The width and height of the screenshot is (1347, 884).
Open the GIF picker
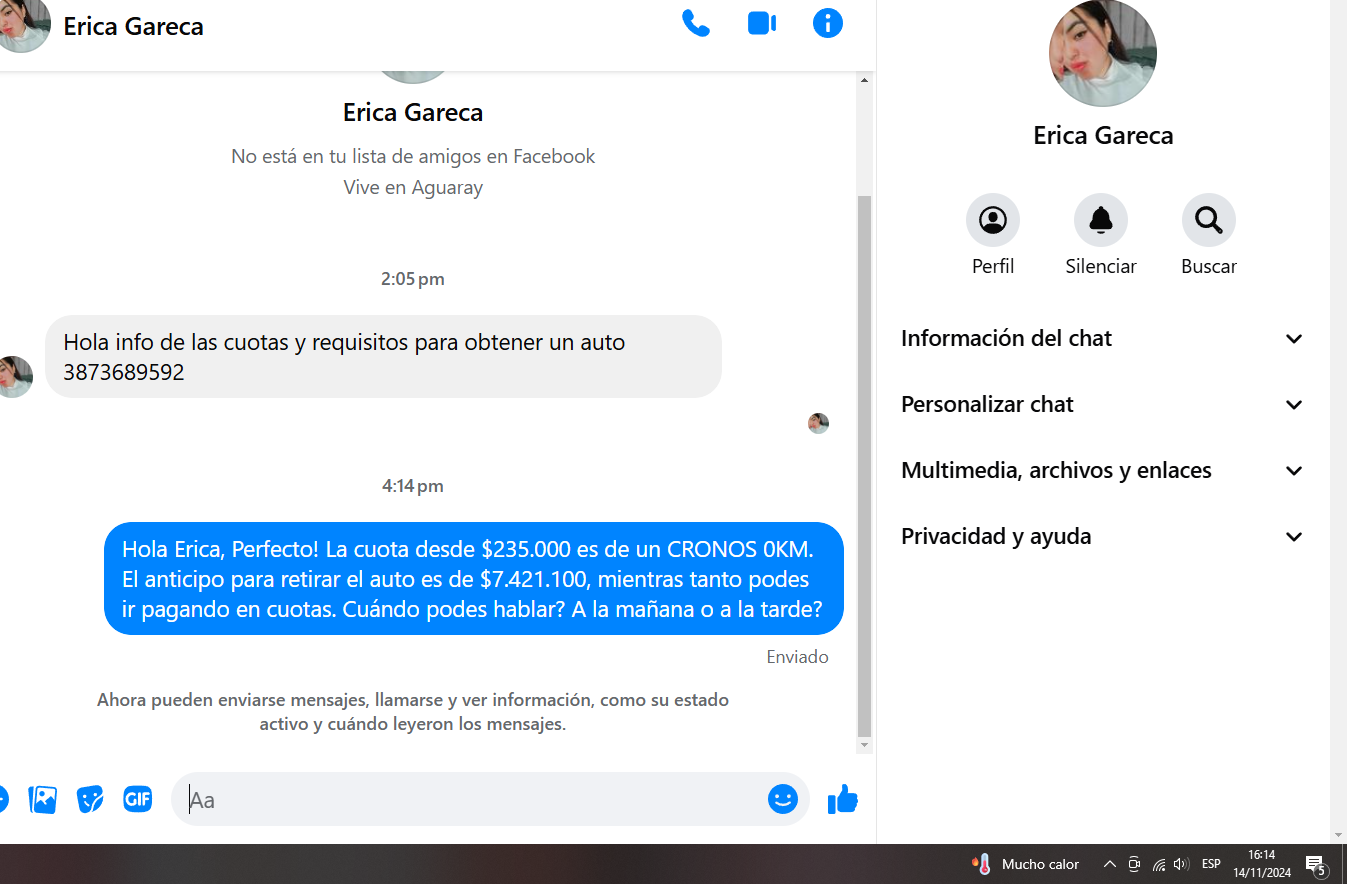(x=138, y=799)
